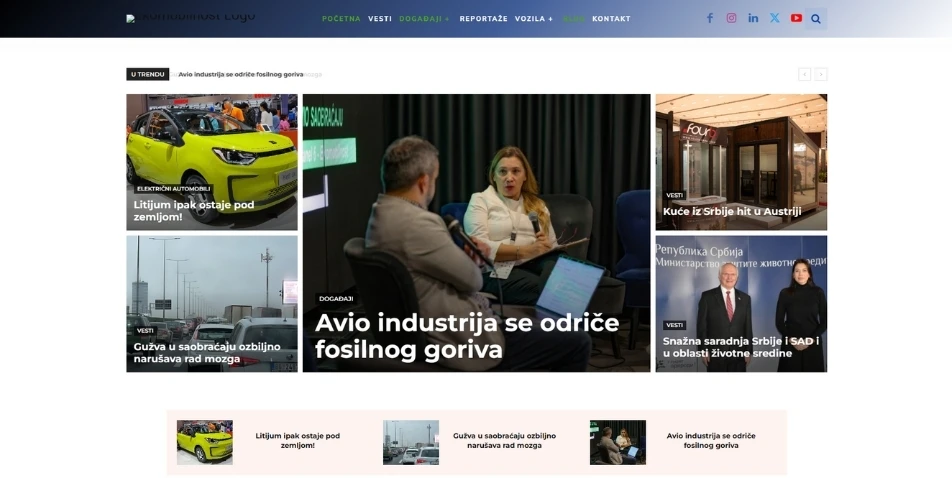952x478 pixels.
Task: Open the Reportaže menu item
Action: coord(483,19)
